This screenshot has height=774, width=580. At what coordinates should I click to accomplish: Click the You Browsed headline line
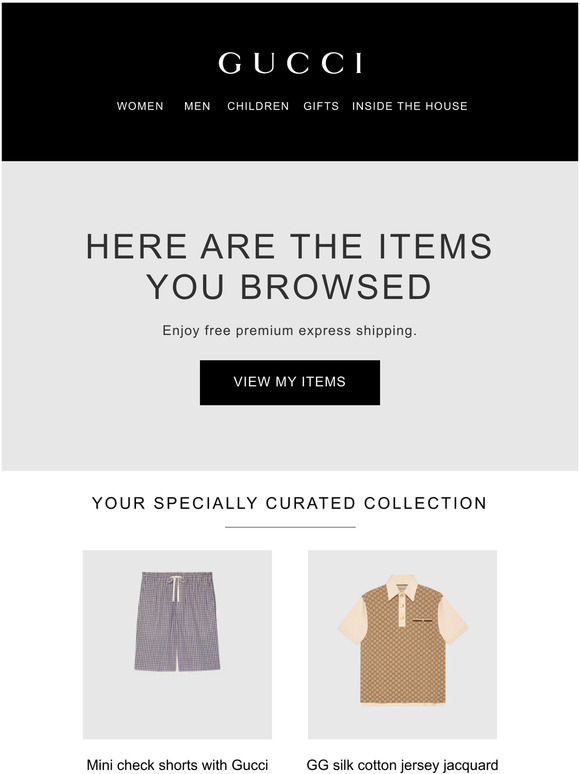(289, 287)
